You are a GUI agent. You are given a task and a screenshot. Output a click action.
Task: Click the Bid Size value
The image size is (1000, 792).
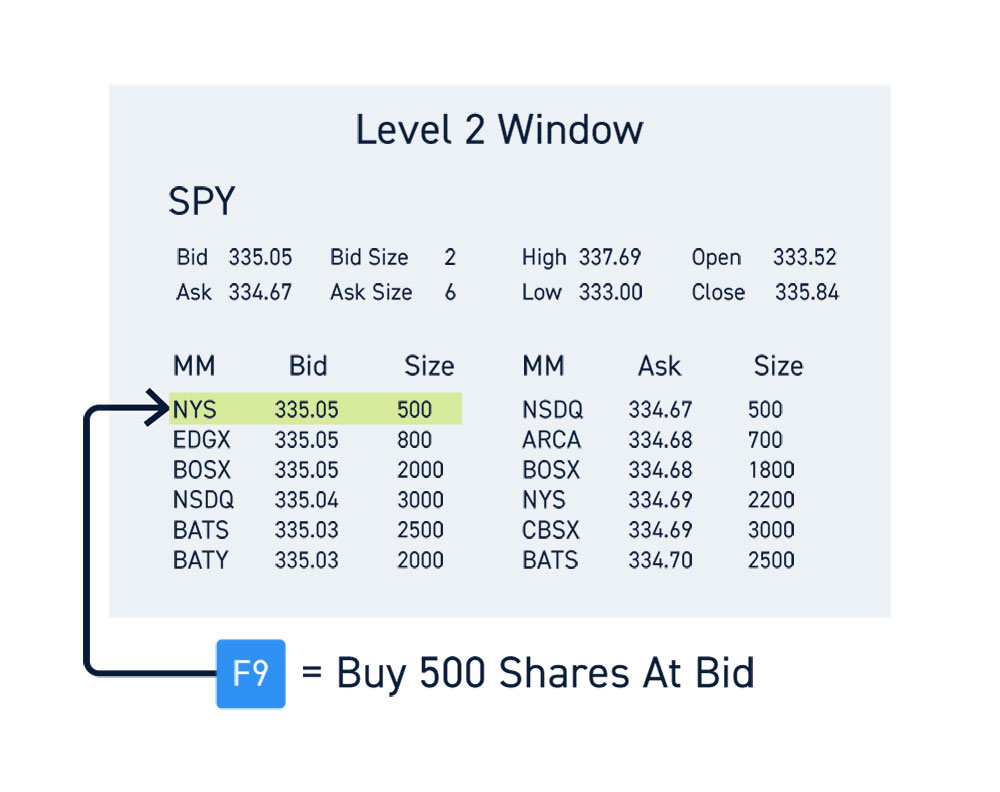tap(450, 257)
